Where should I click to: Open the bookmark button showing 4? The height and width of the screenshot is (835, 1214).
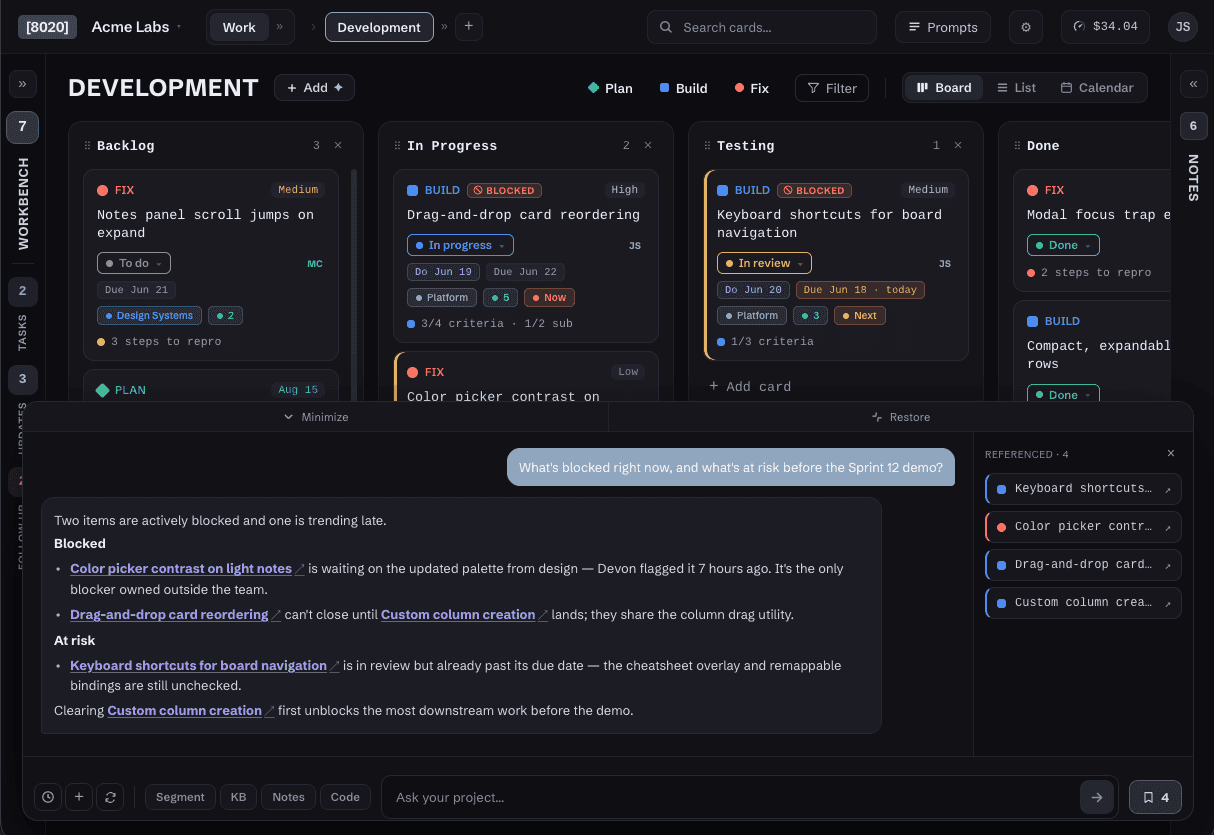click(1155, 797)
